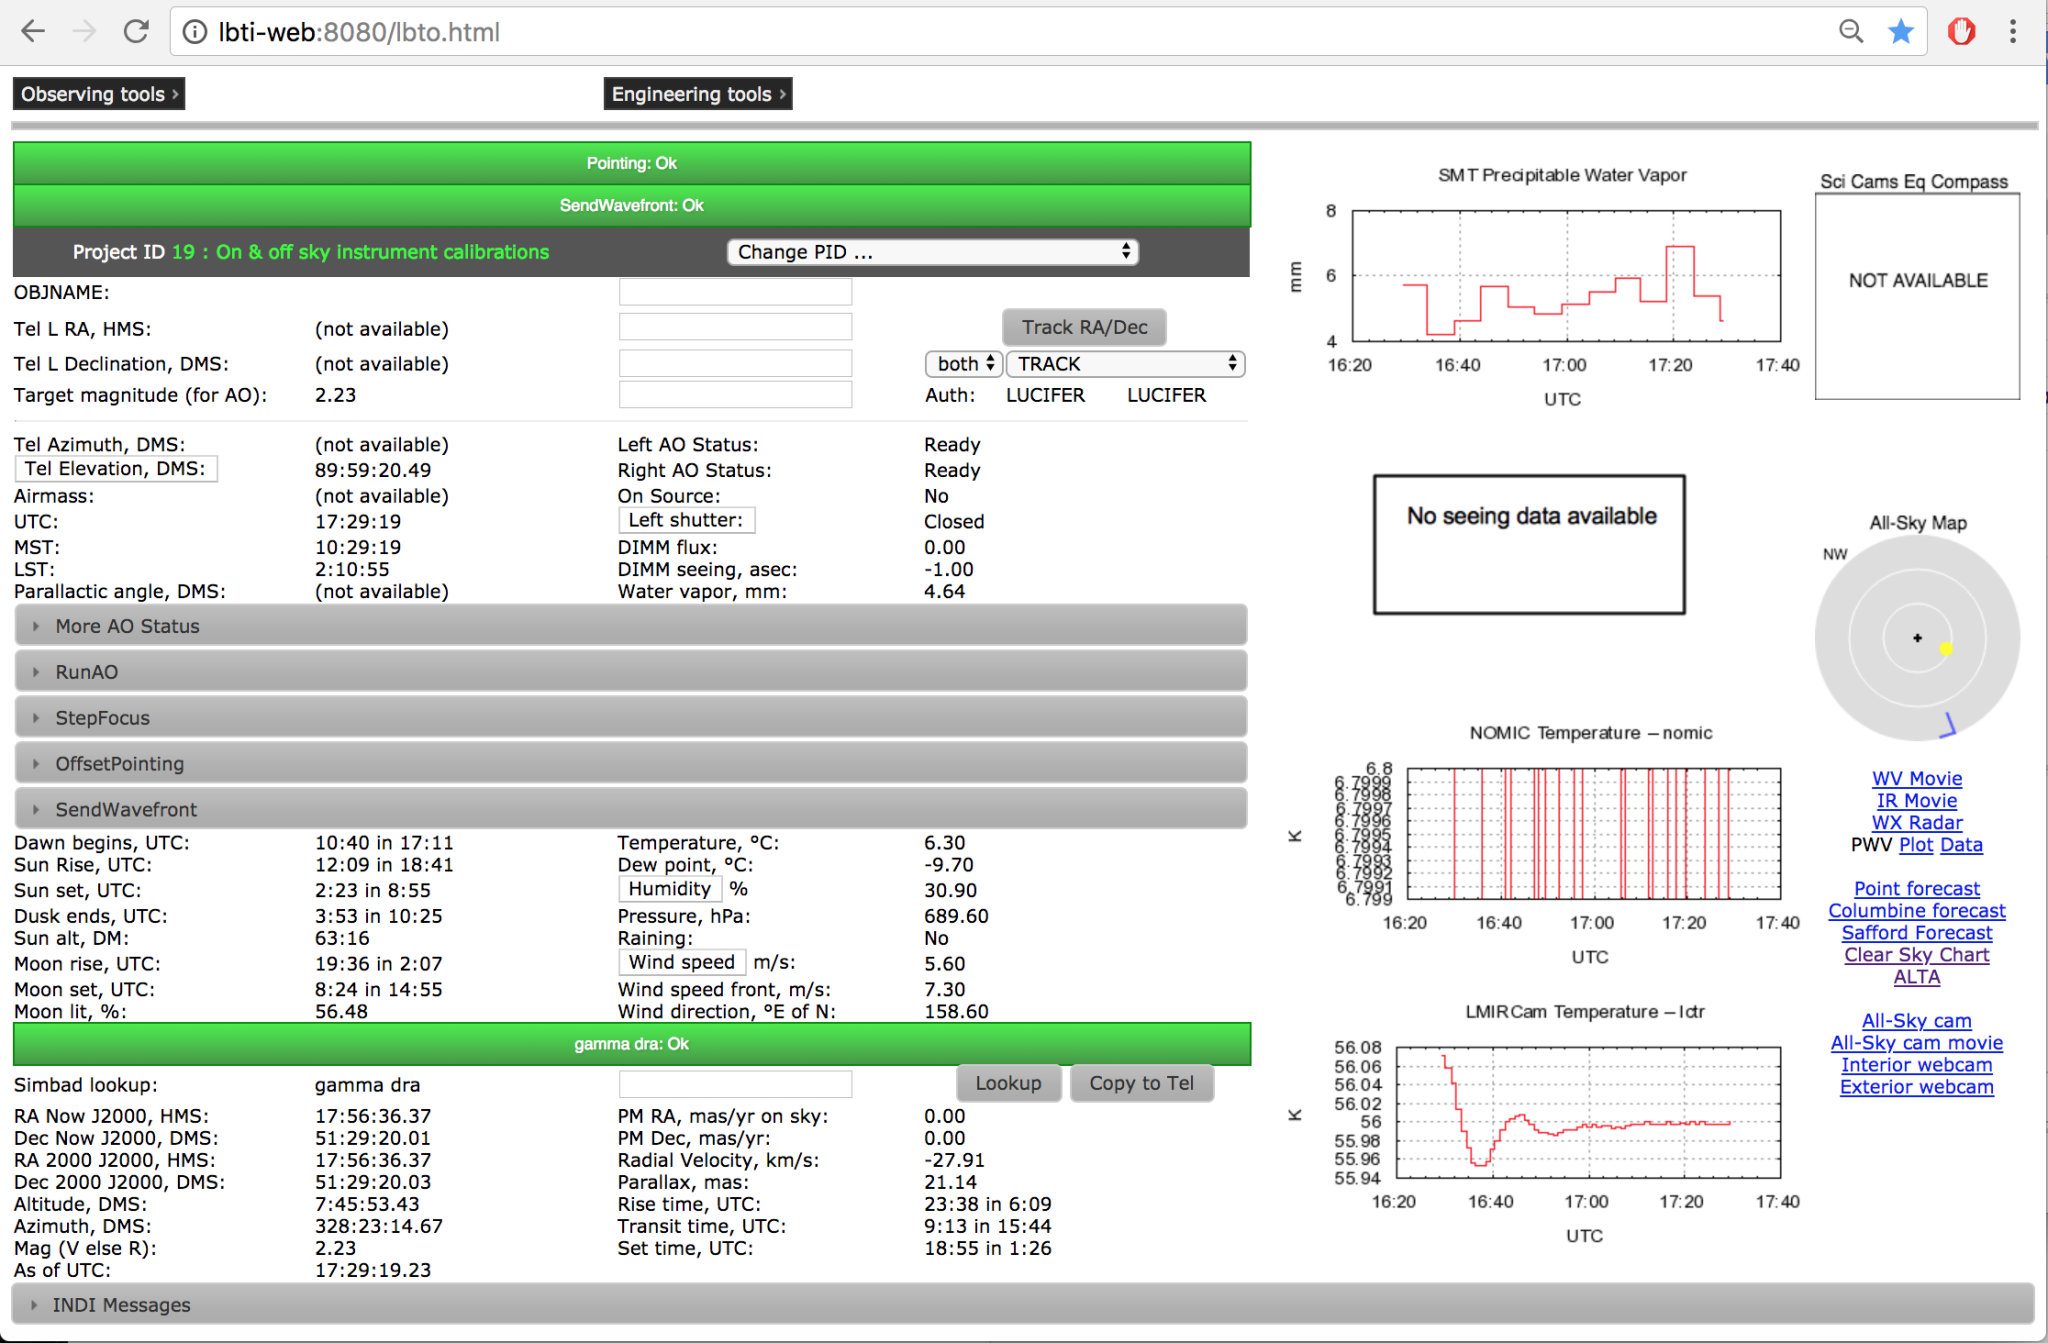Click the LMIRCam Temperature plot
This screenshot has height=1343, width=2048.
click(1588, 1112)
